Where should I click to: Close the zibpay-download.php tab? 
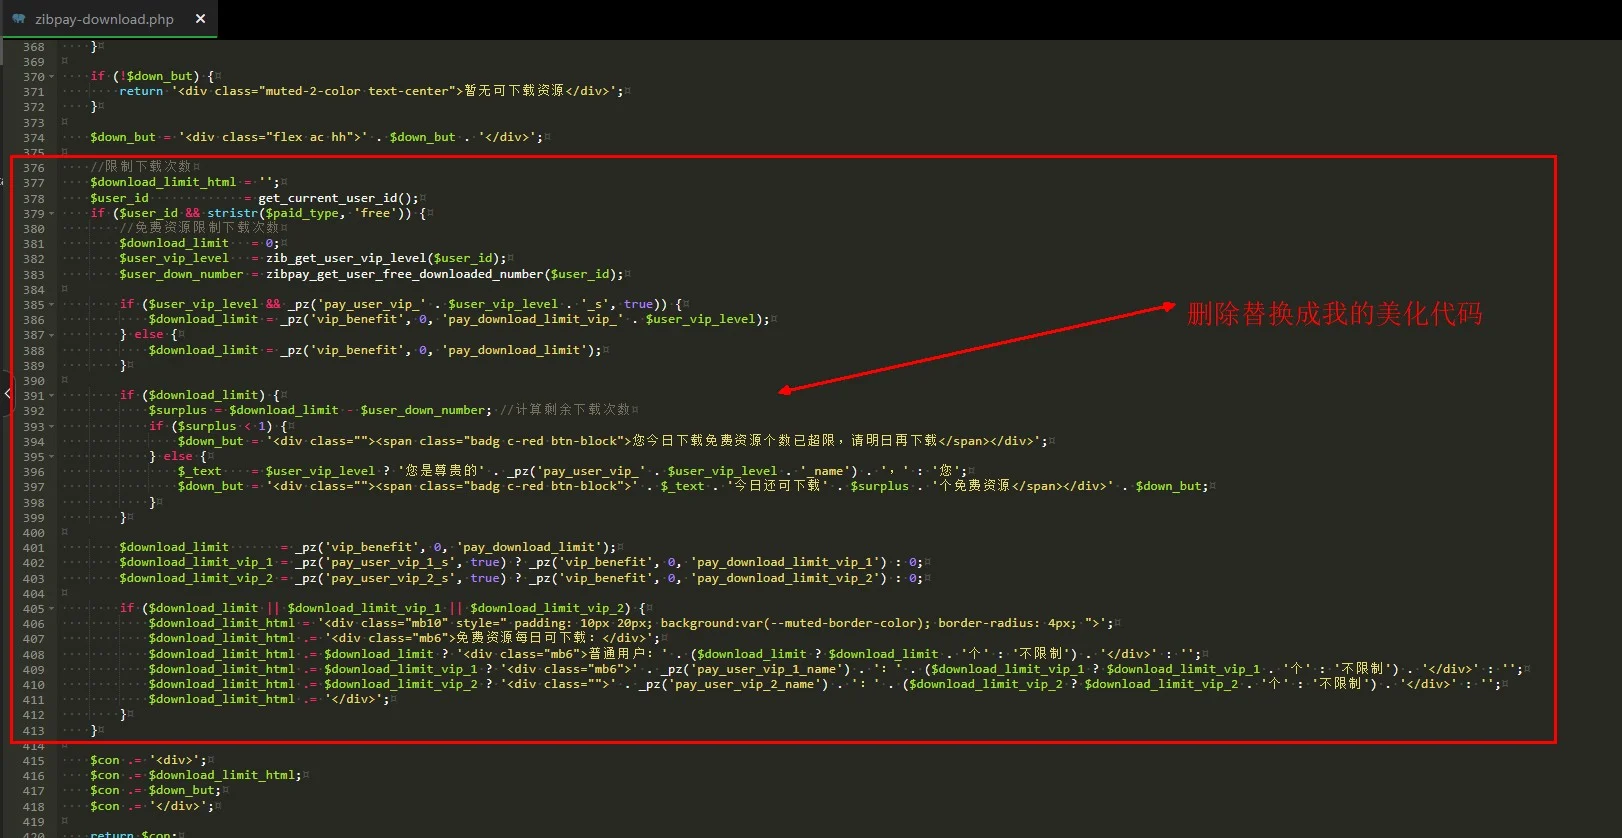point(200,19)
